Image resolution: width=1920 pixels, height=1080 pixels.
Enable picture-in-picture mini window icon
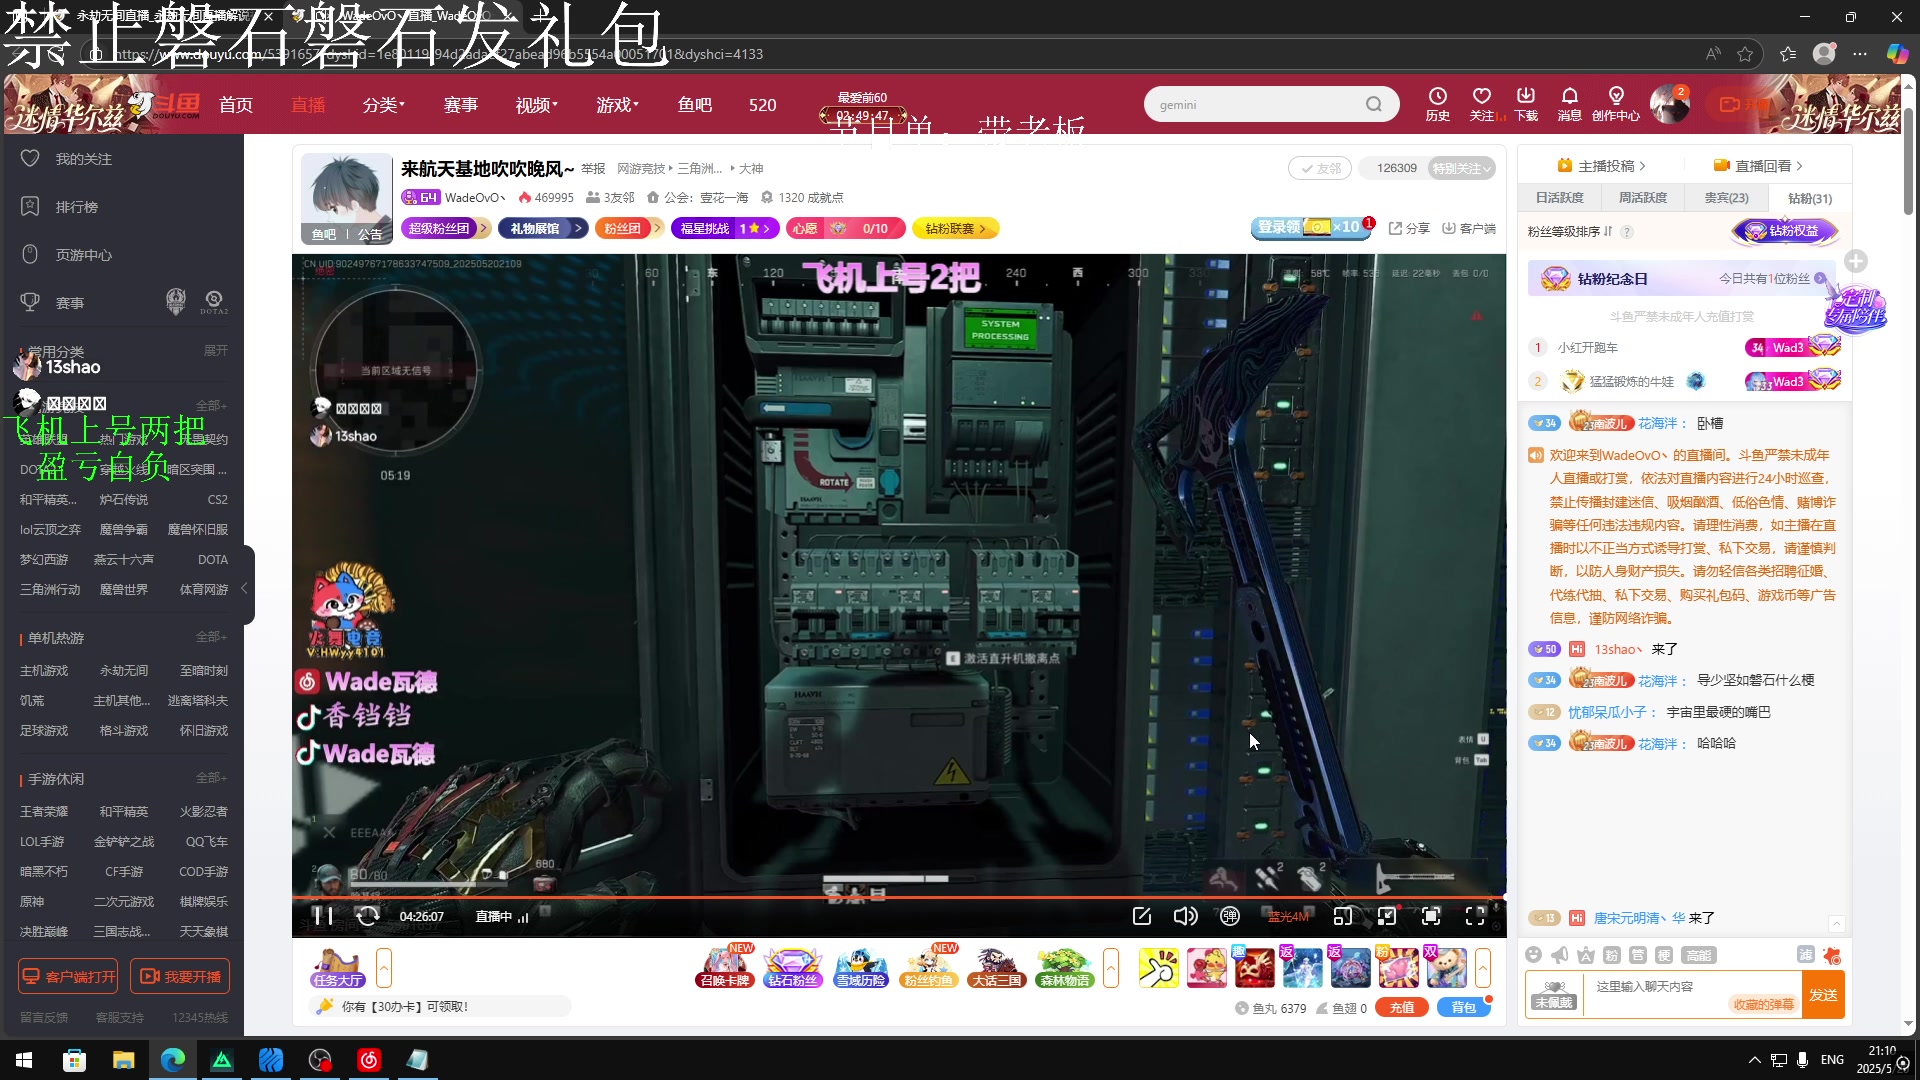tap(1387, 916)
